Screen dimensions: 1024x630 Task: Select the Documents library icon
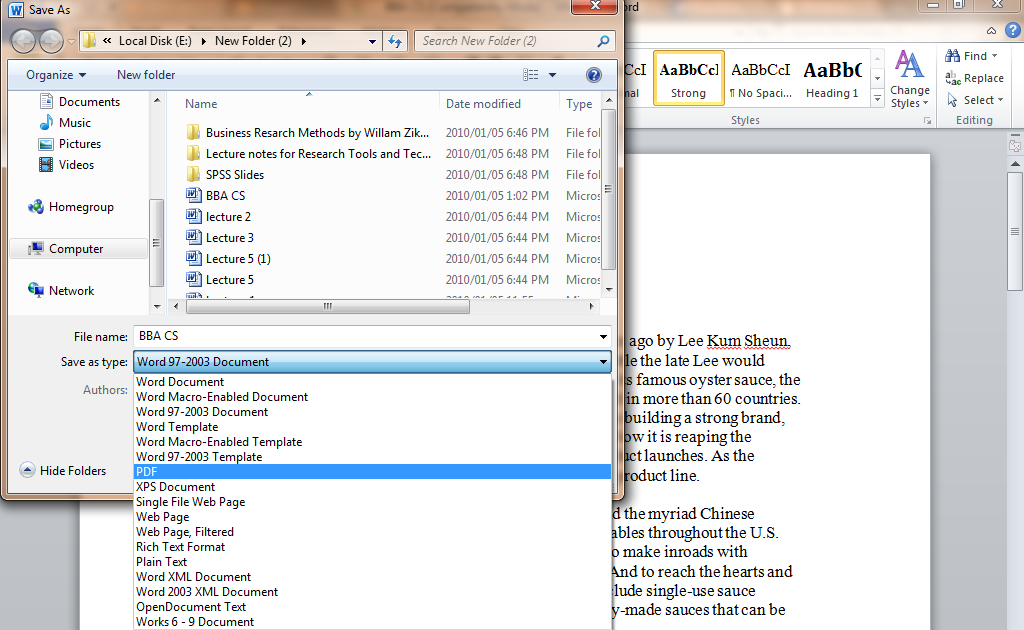click(x=46, y=101)
